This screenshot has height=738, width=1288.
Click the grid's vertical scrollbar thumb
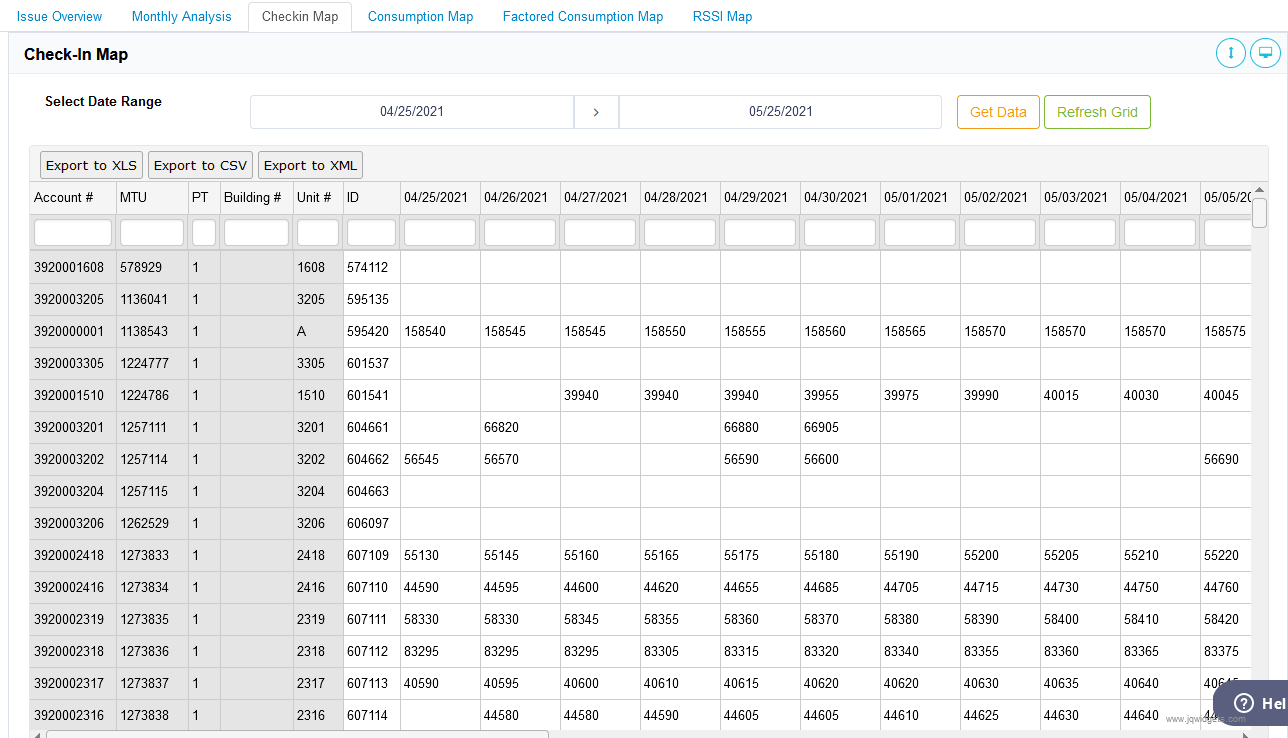[x=1259, y=213]
